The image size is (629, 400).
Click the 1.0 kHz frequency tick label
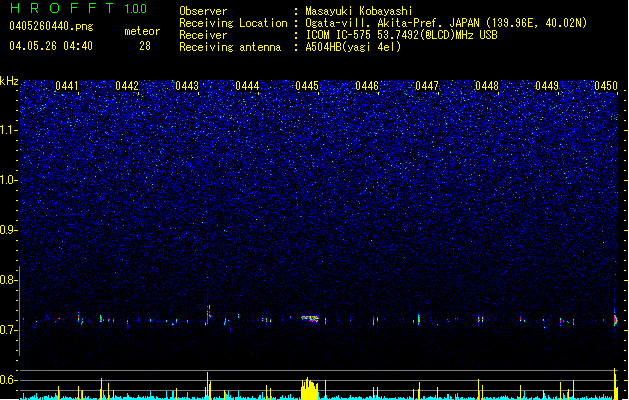click(9, 180)
